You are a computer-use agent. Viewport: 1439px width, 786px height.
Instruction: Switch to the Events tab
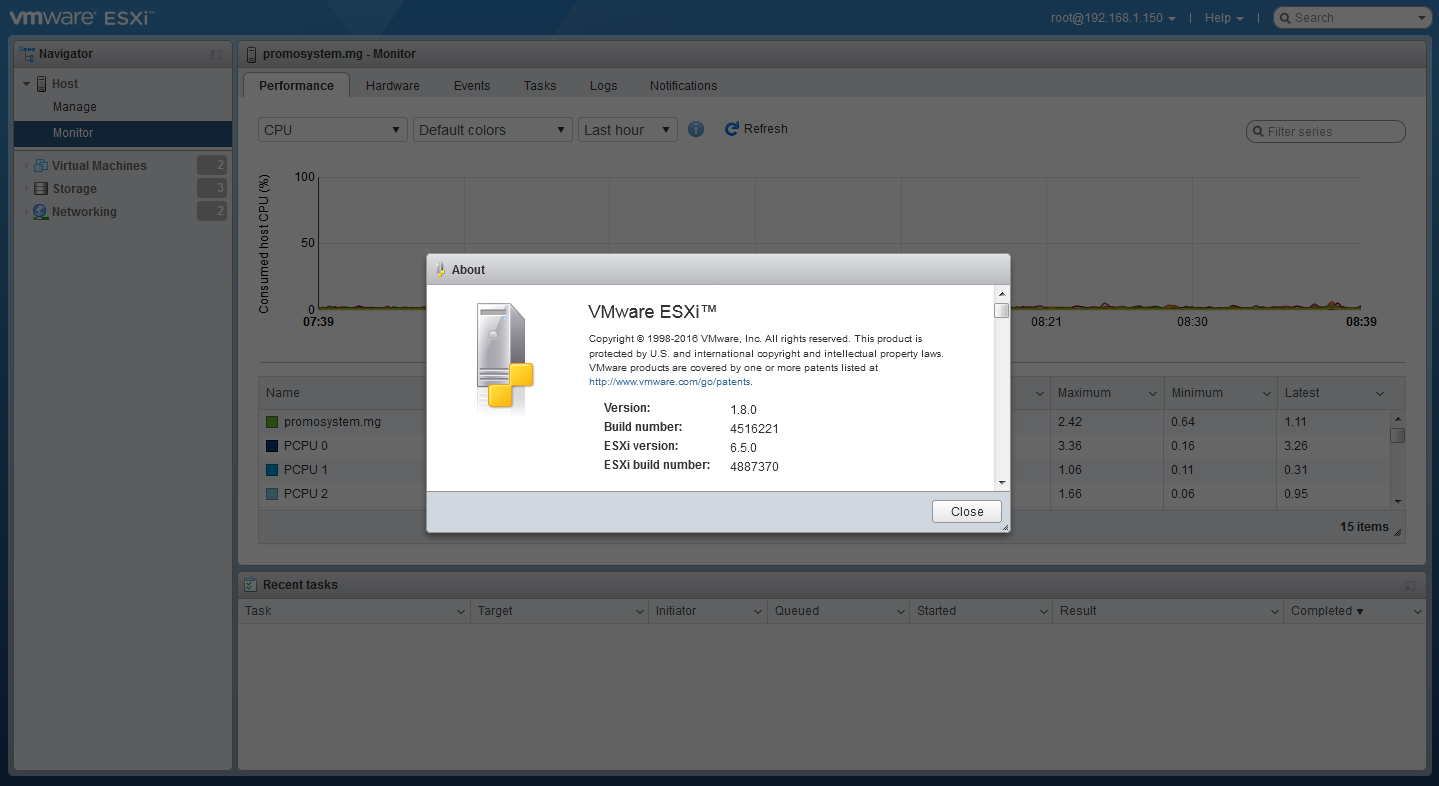[472, 86]
